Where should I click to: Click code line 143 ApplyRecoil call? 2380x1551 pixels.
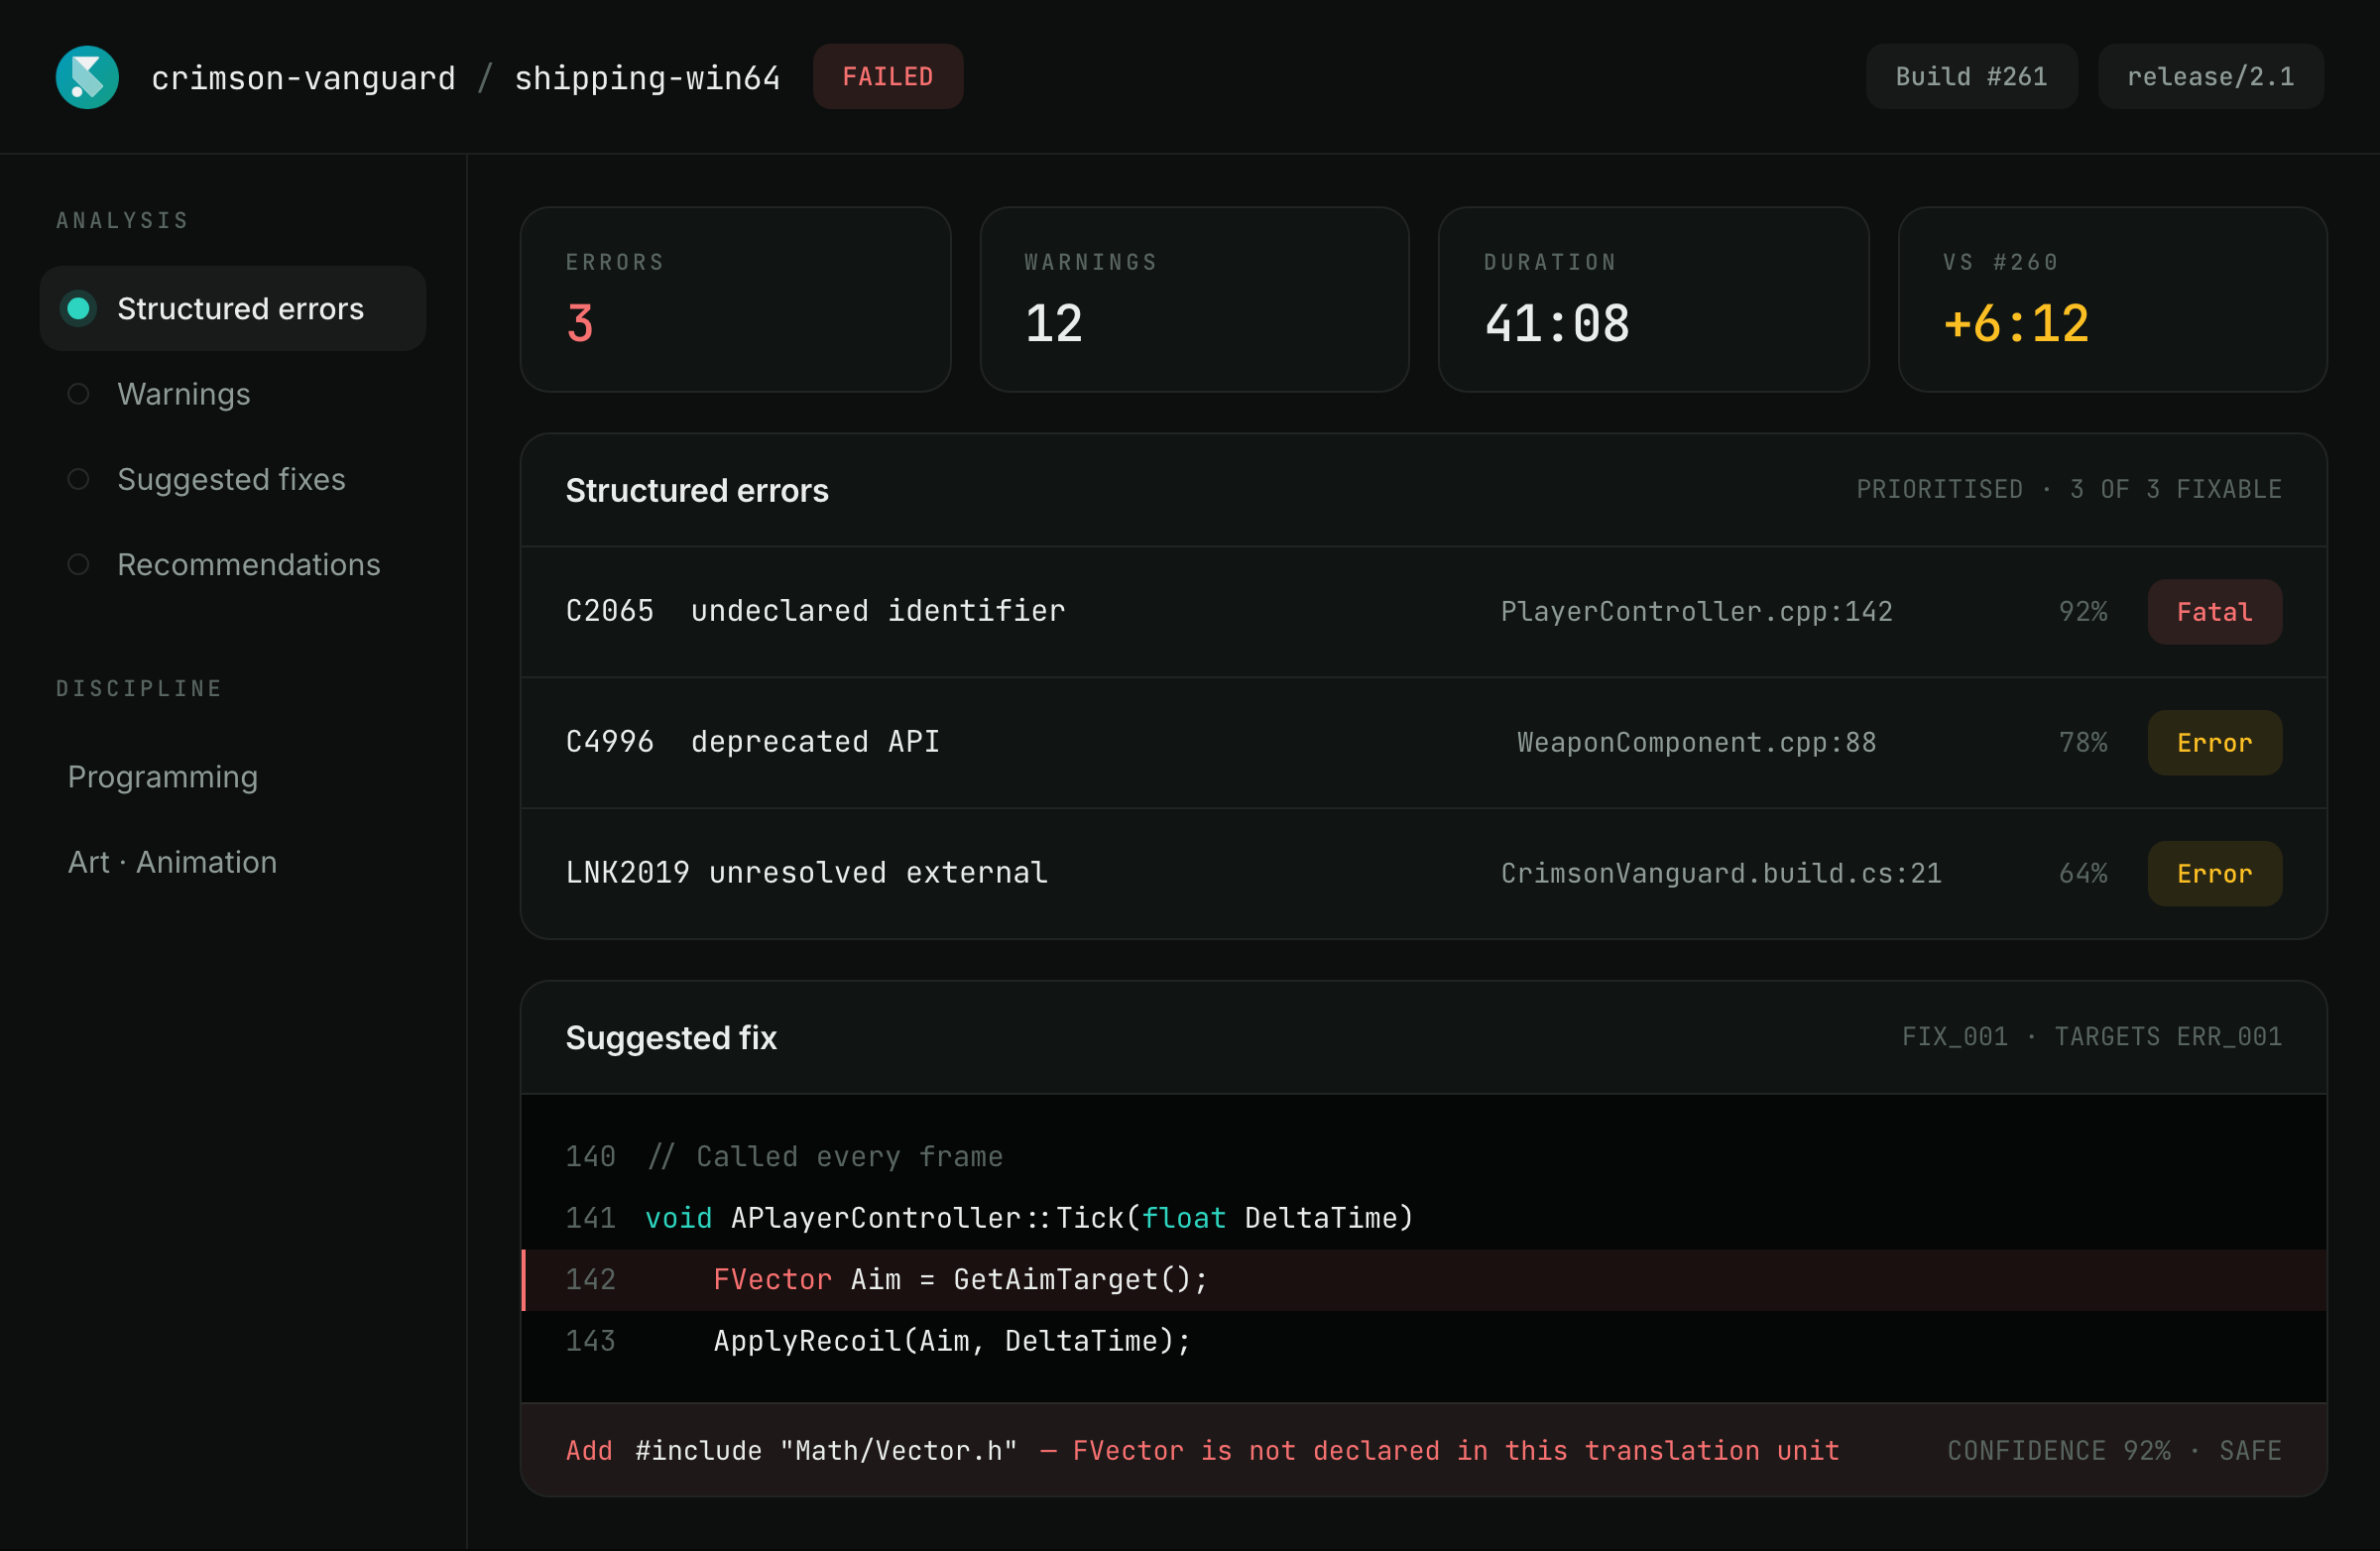pos(1424,1342)
